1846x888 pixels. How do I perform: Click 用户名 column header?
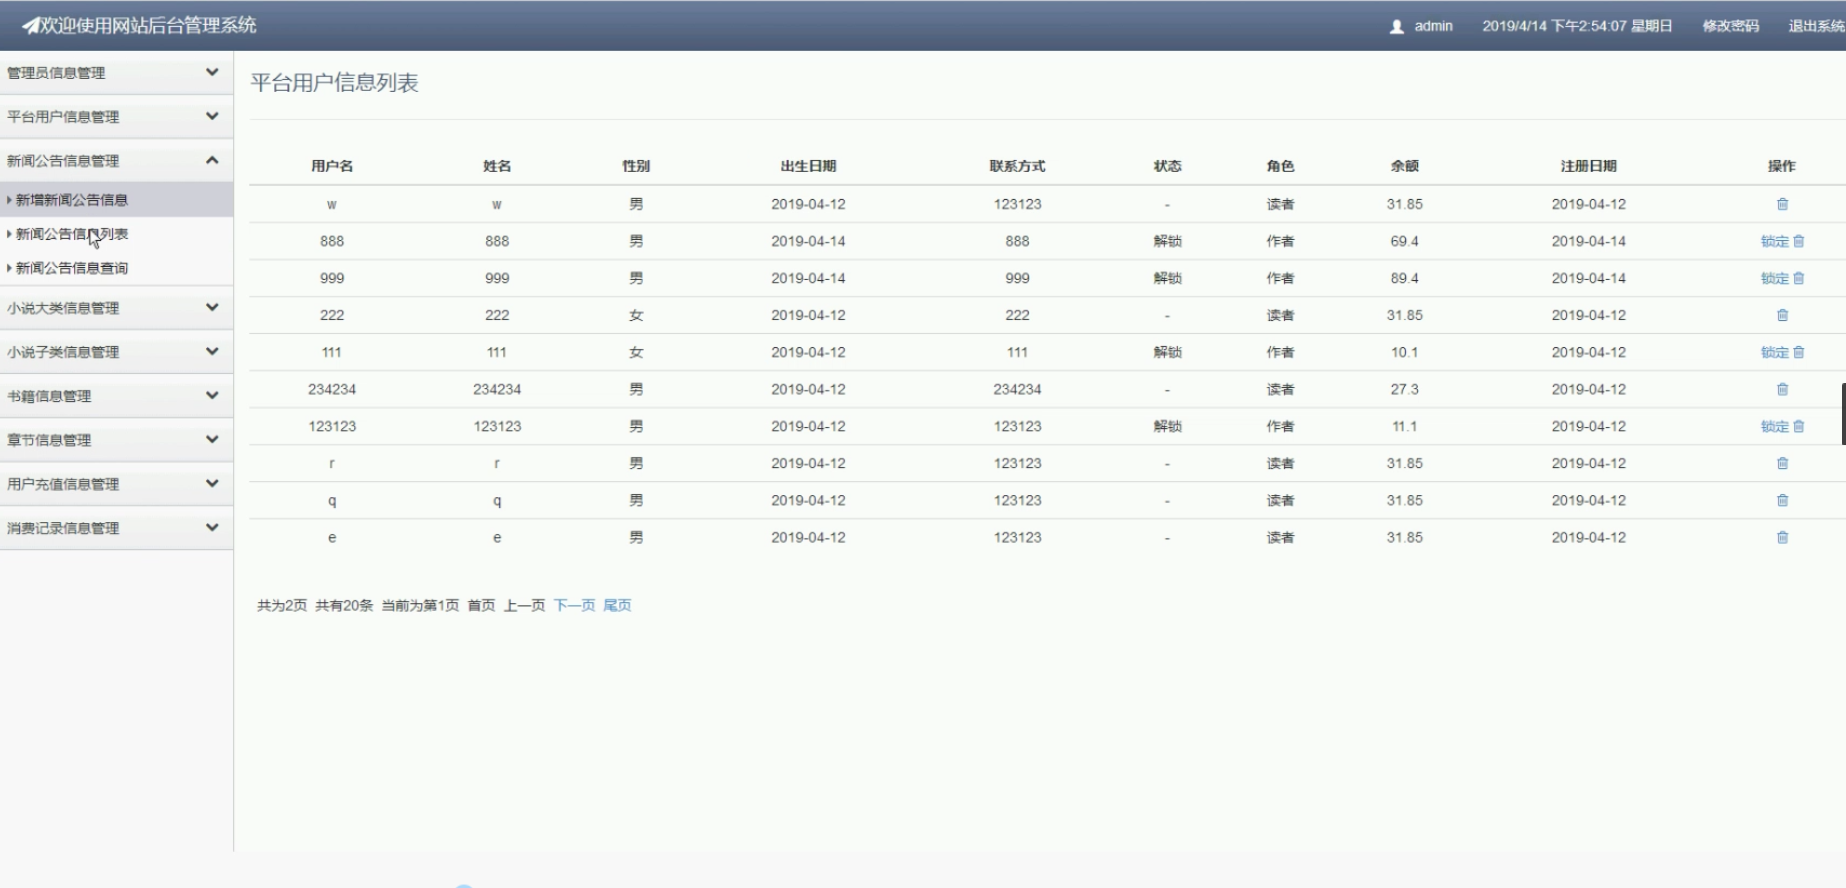click(332, 166)
